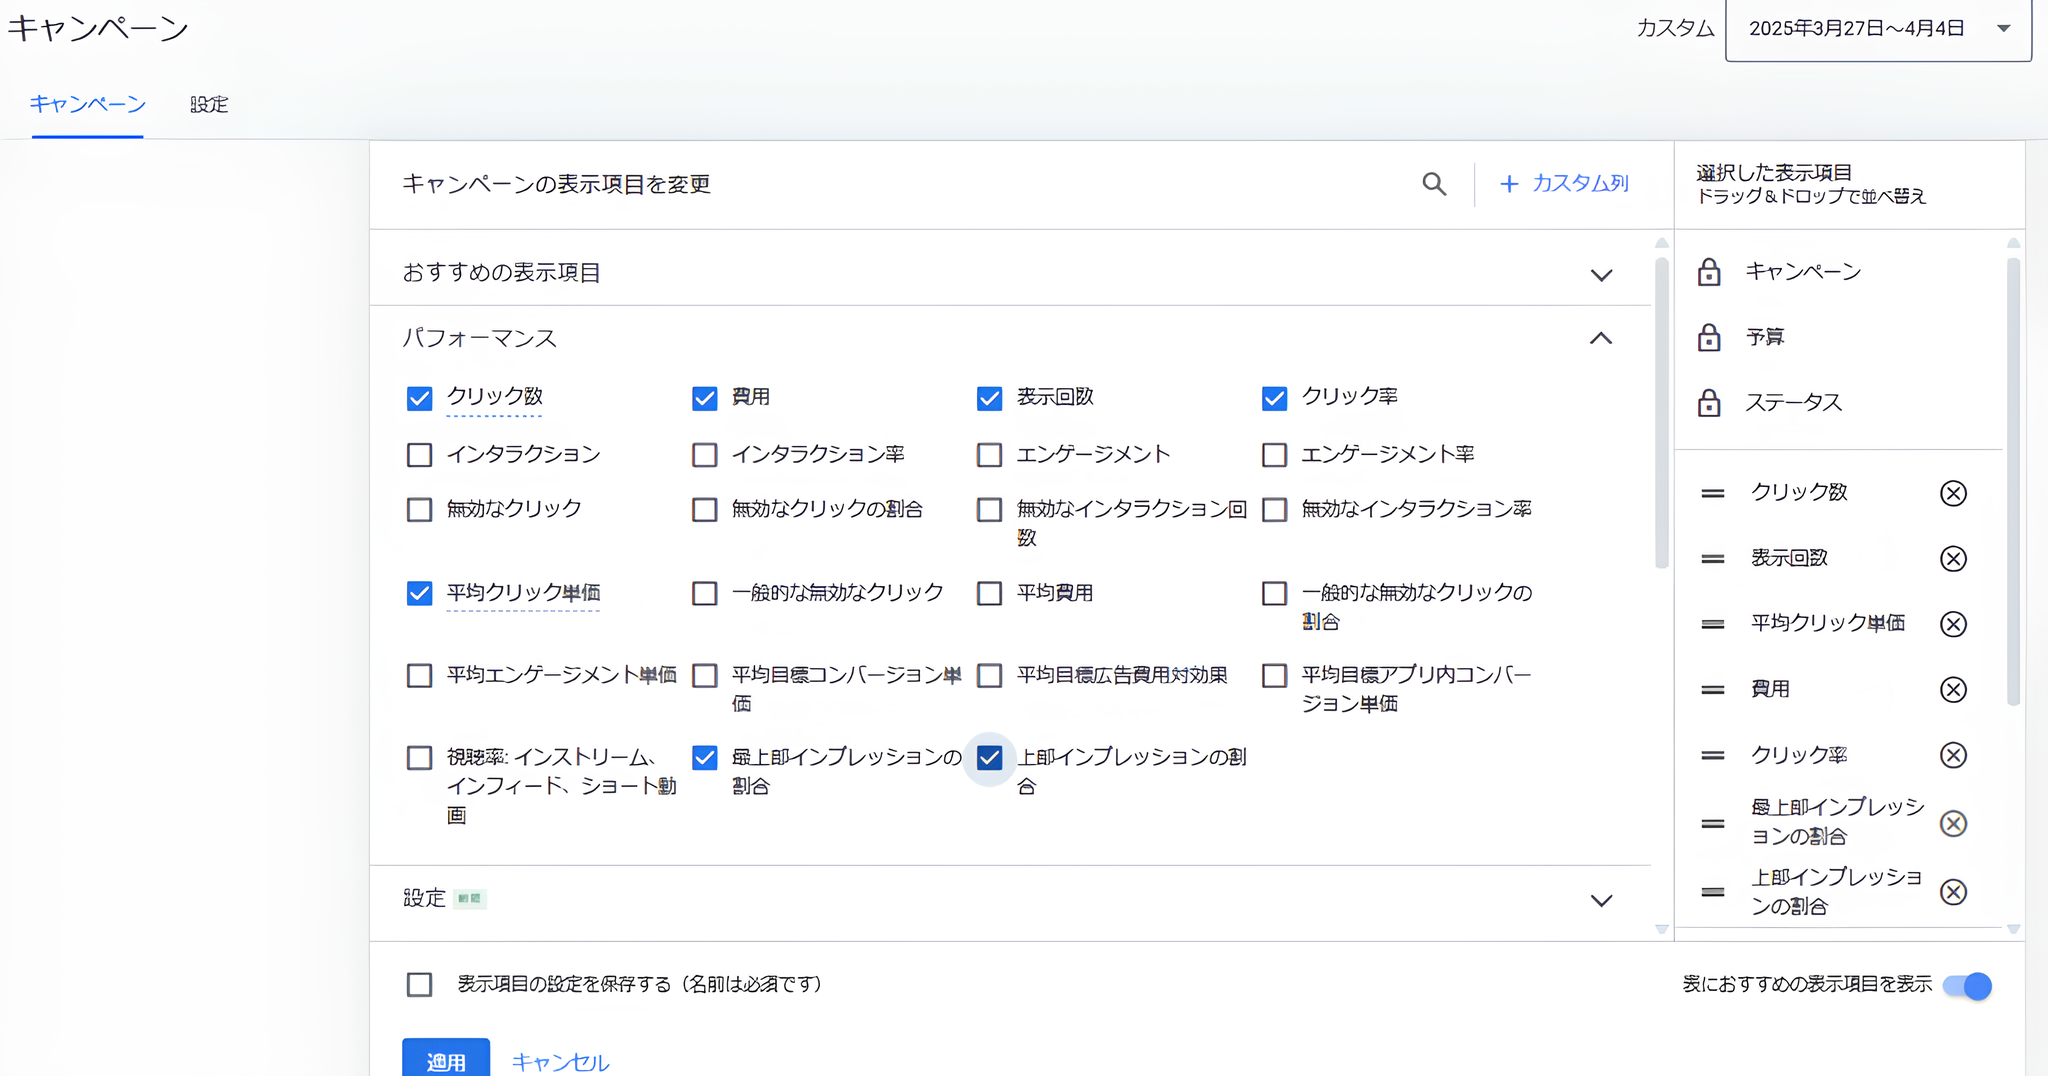Click the search icon to find columns
Screen dimensions: 2048x1076
[x=1433, y=184]
